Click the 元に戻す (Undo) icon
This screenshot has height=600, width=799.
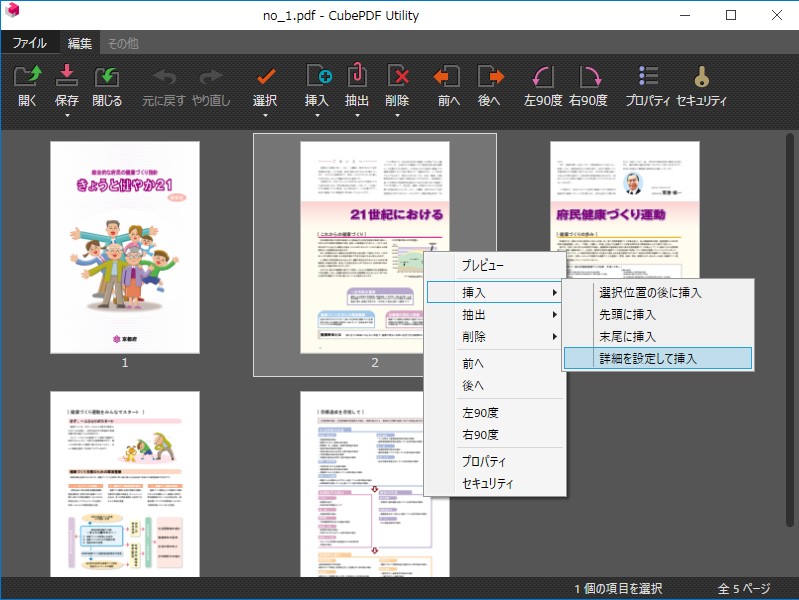(x=164, y=77)
